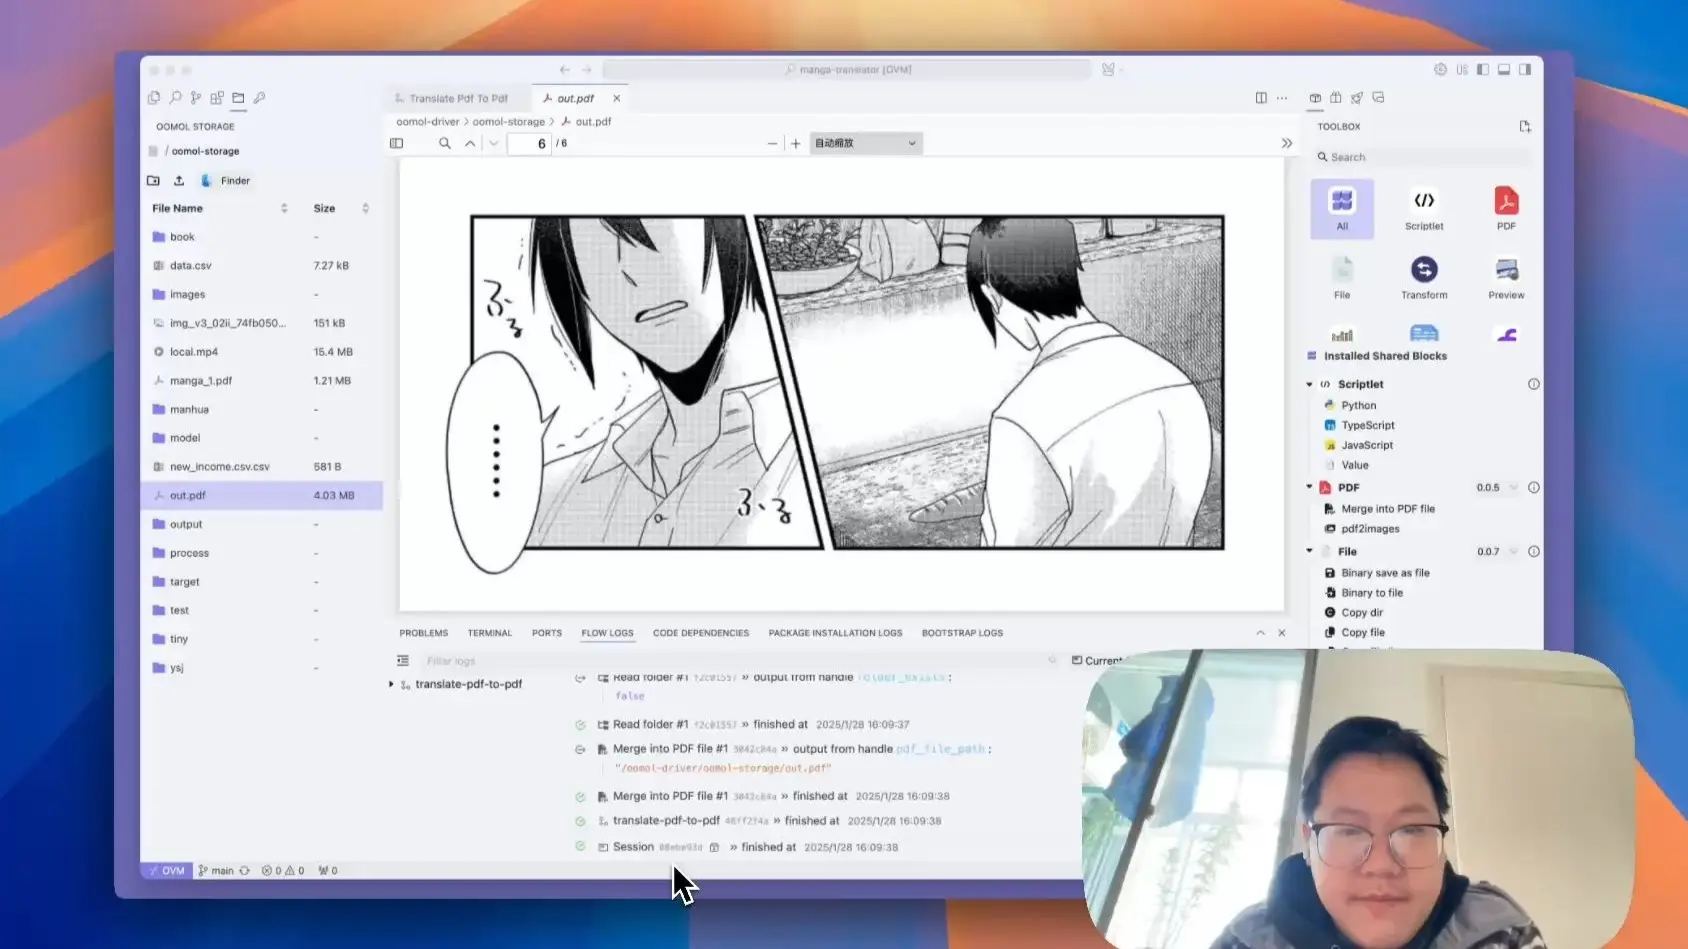Open editor more actions menu
The width and height of the screenshot is (1688, 949).
1282,98
